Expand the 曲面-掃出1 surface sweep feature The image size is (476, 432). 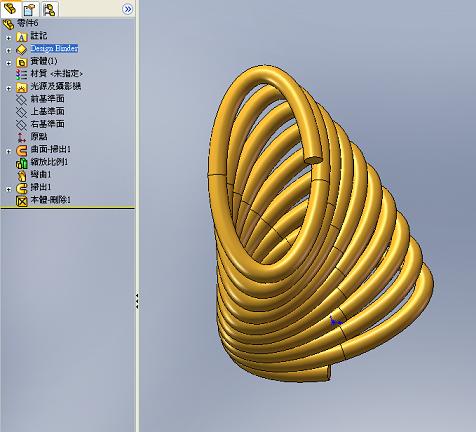(x=8, y=151)
